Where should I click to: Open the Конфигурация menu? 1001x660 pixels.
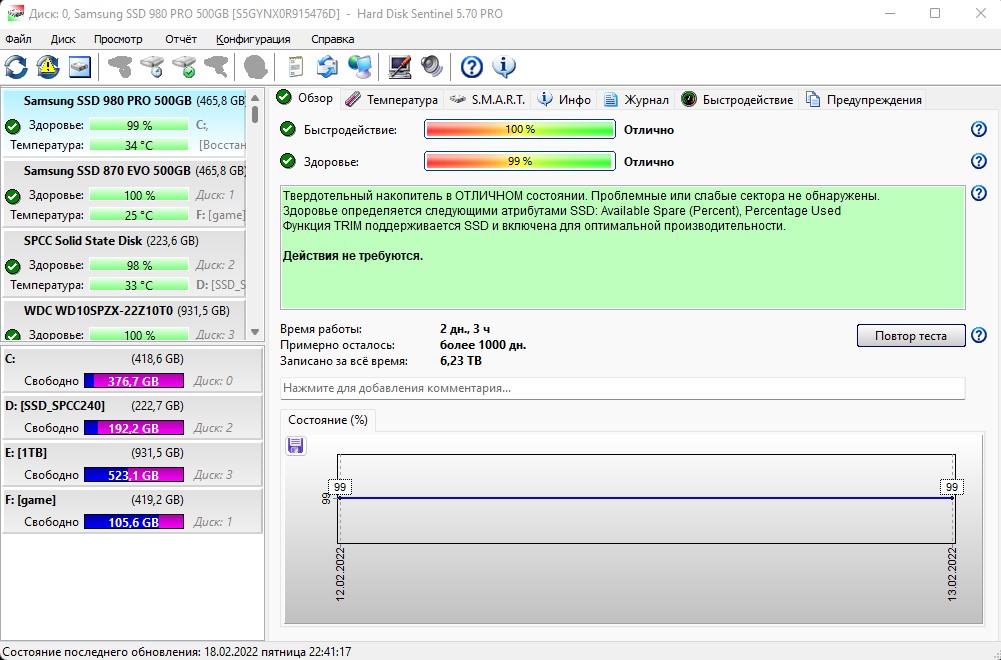tap(253, 39)
